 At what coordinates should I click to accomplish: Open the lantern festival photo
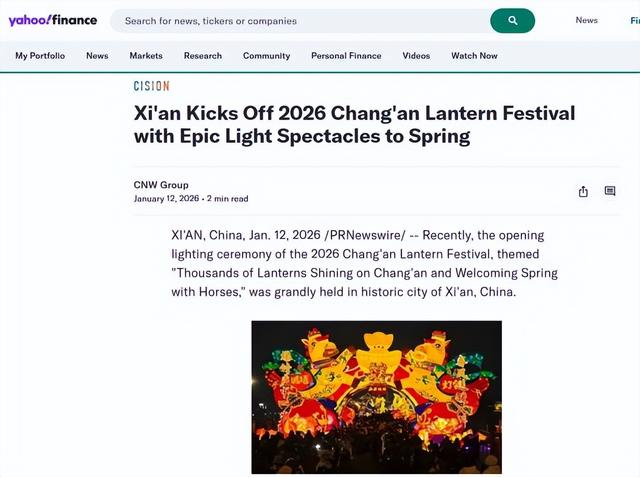coord(376,396)
